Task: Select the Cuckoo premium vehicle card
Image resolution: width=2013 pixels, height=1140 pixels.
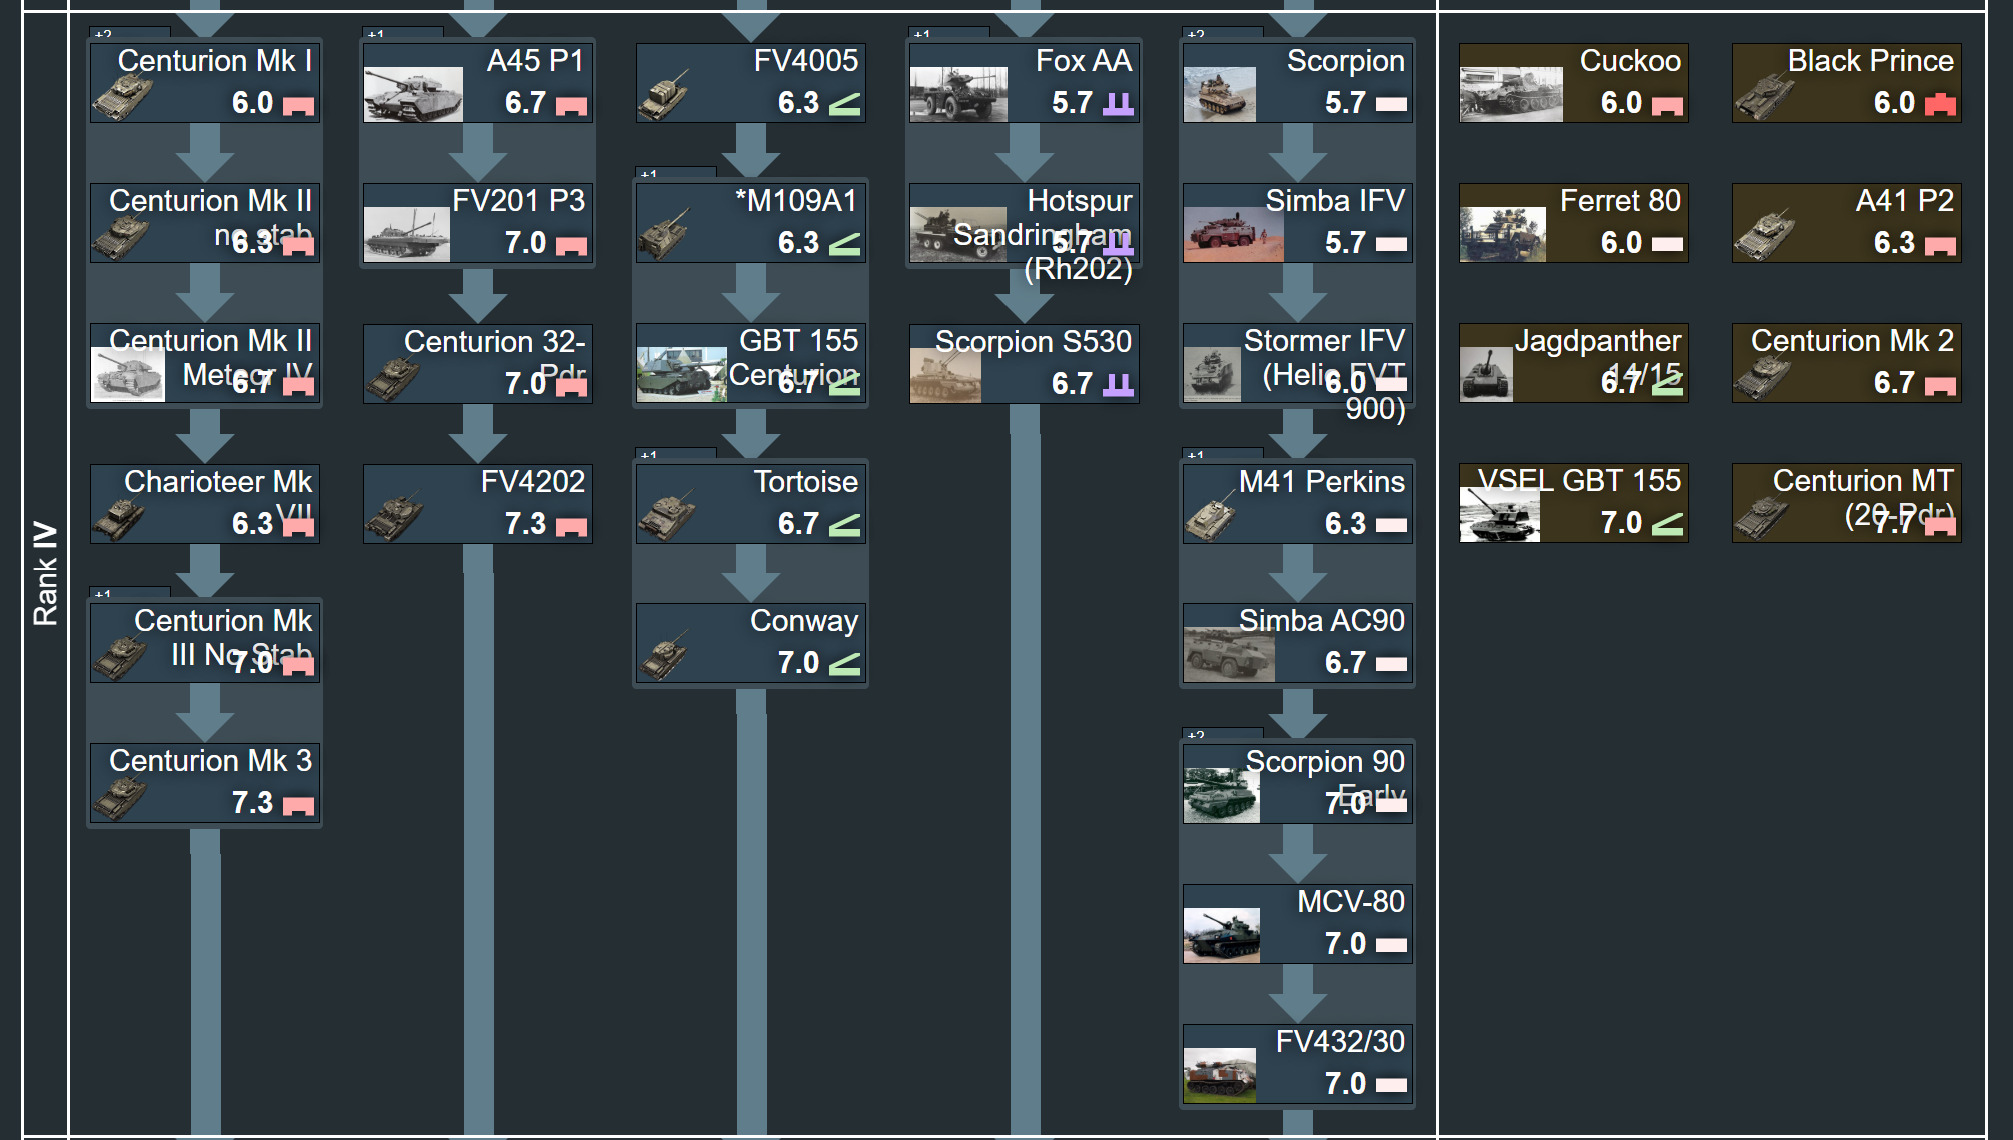Action: click(x=1573, y=82)
